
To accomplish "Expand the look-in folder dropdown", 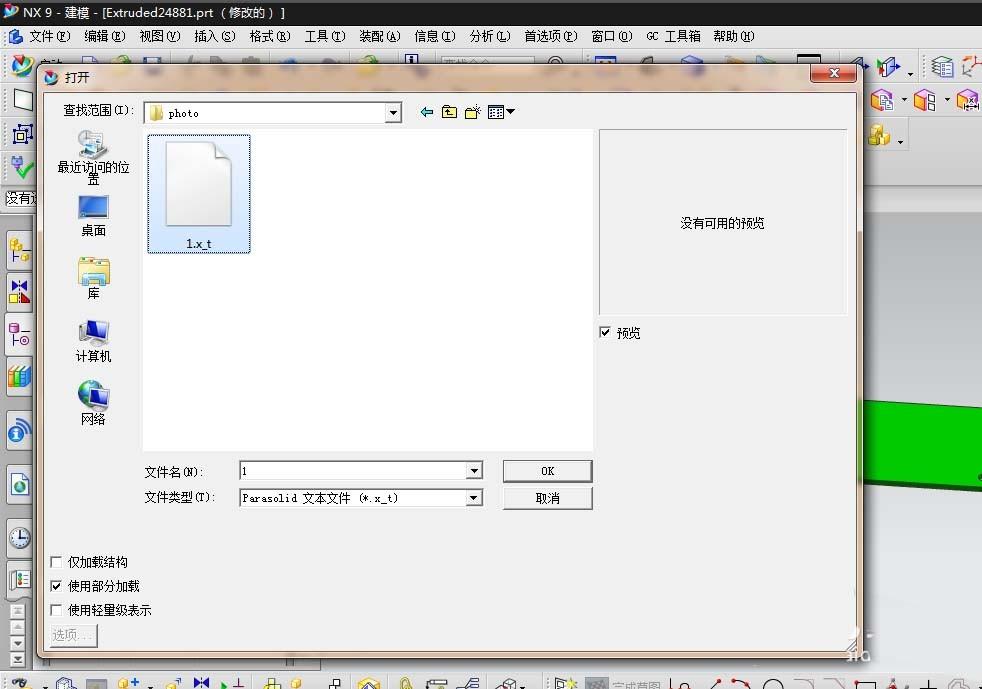I will click(x=393, y=113).
